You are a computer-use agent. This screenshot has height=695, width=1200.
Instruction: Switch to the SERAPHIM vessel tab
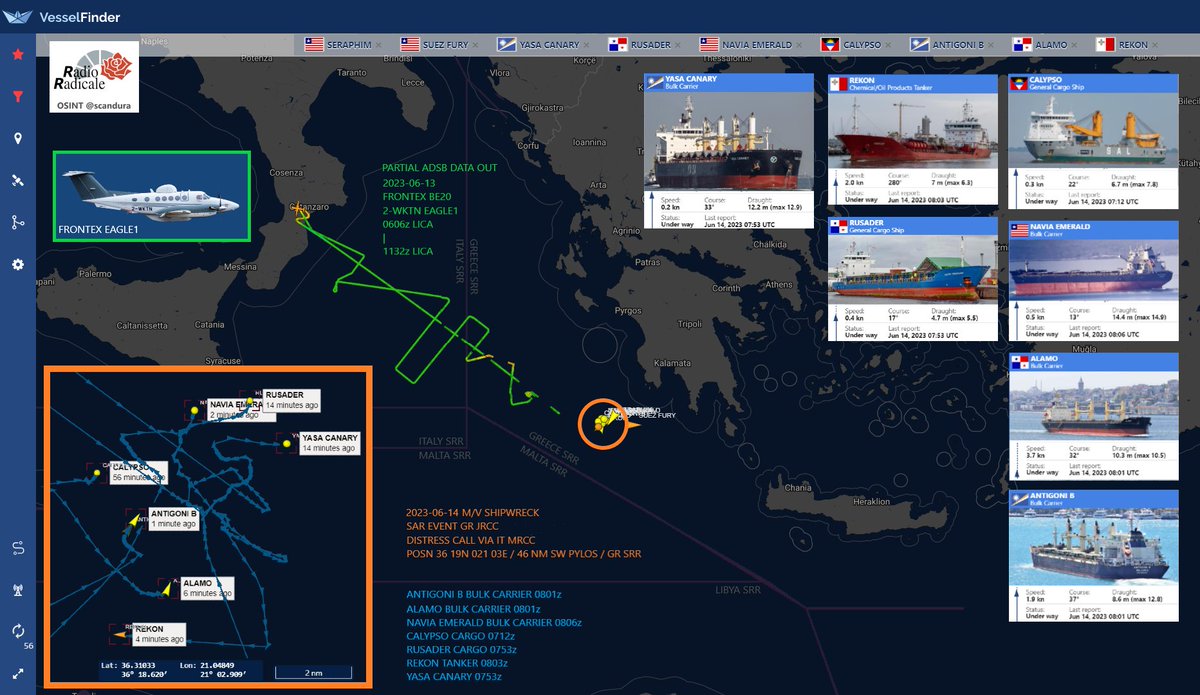(x=342, y=45)
